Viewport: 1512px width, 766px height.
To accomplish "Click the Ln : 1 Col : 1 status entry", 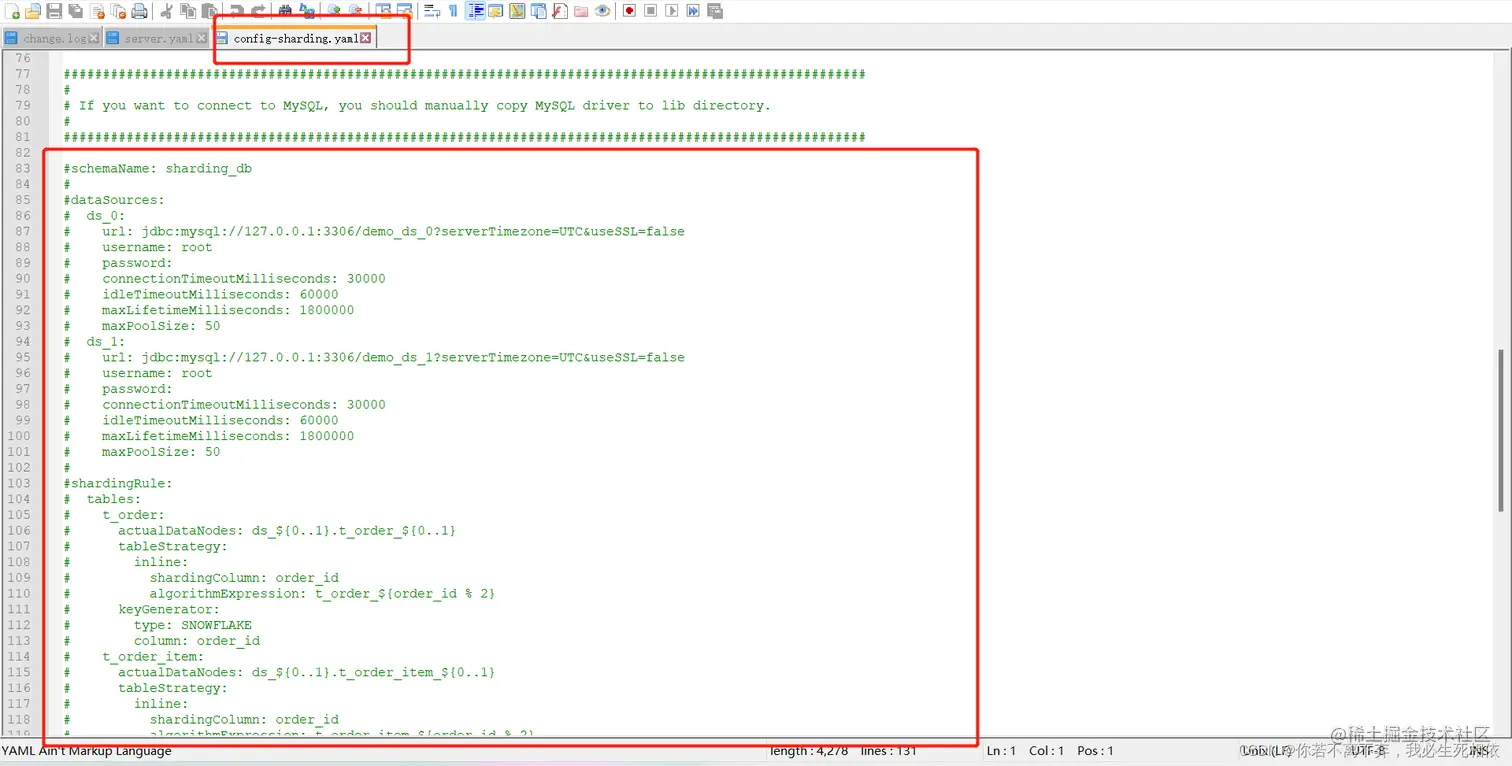I will point(1026,750).
